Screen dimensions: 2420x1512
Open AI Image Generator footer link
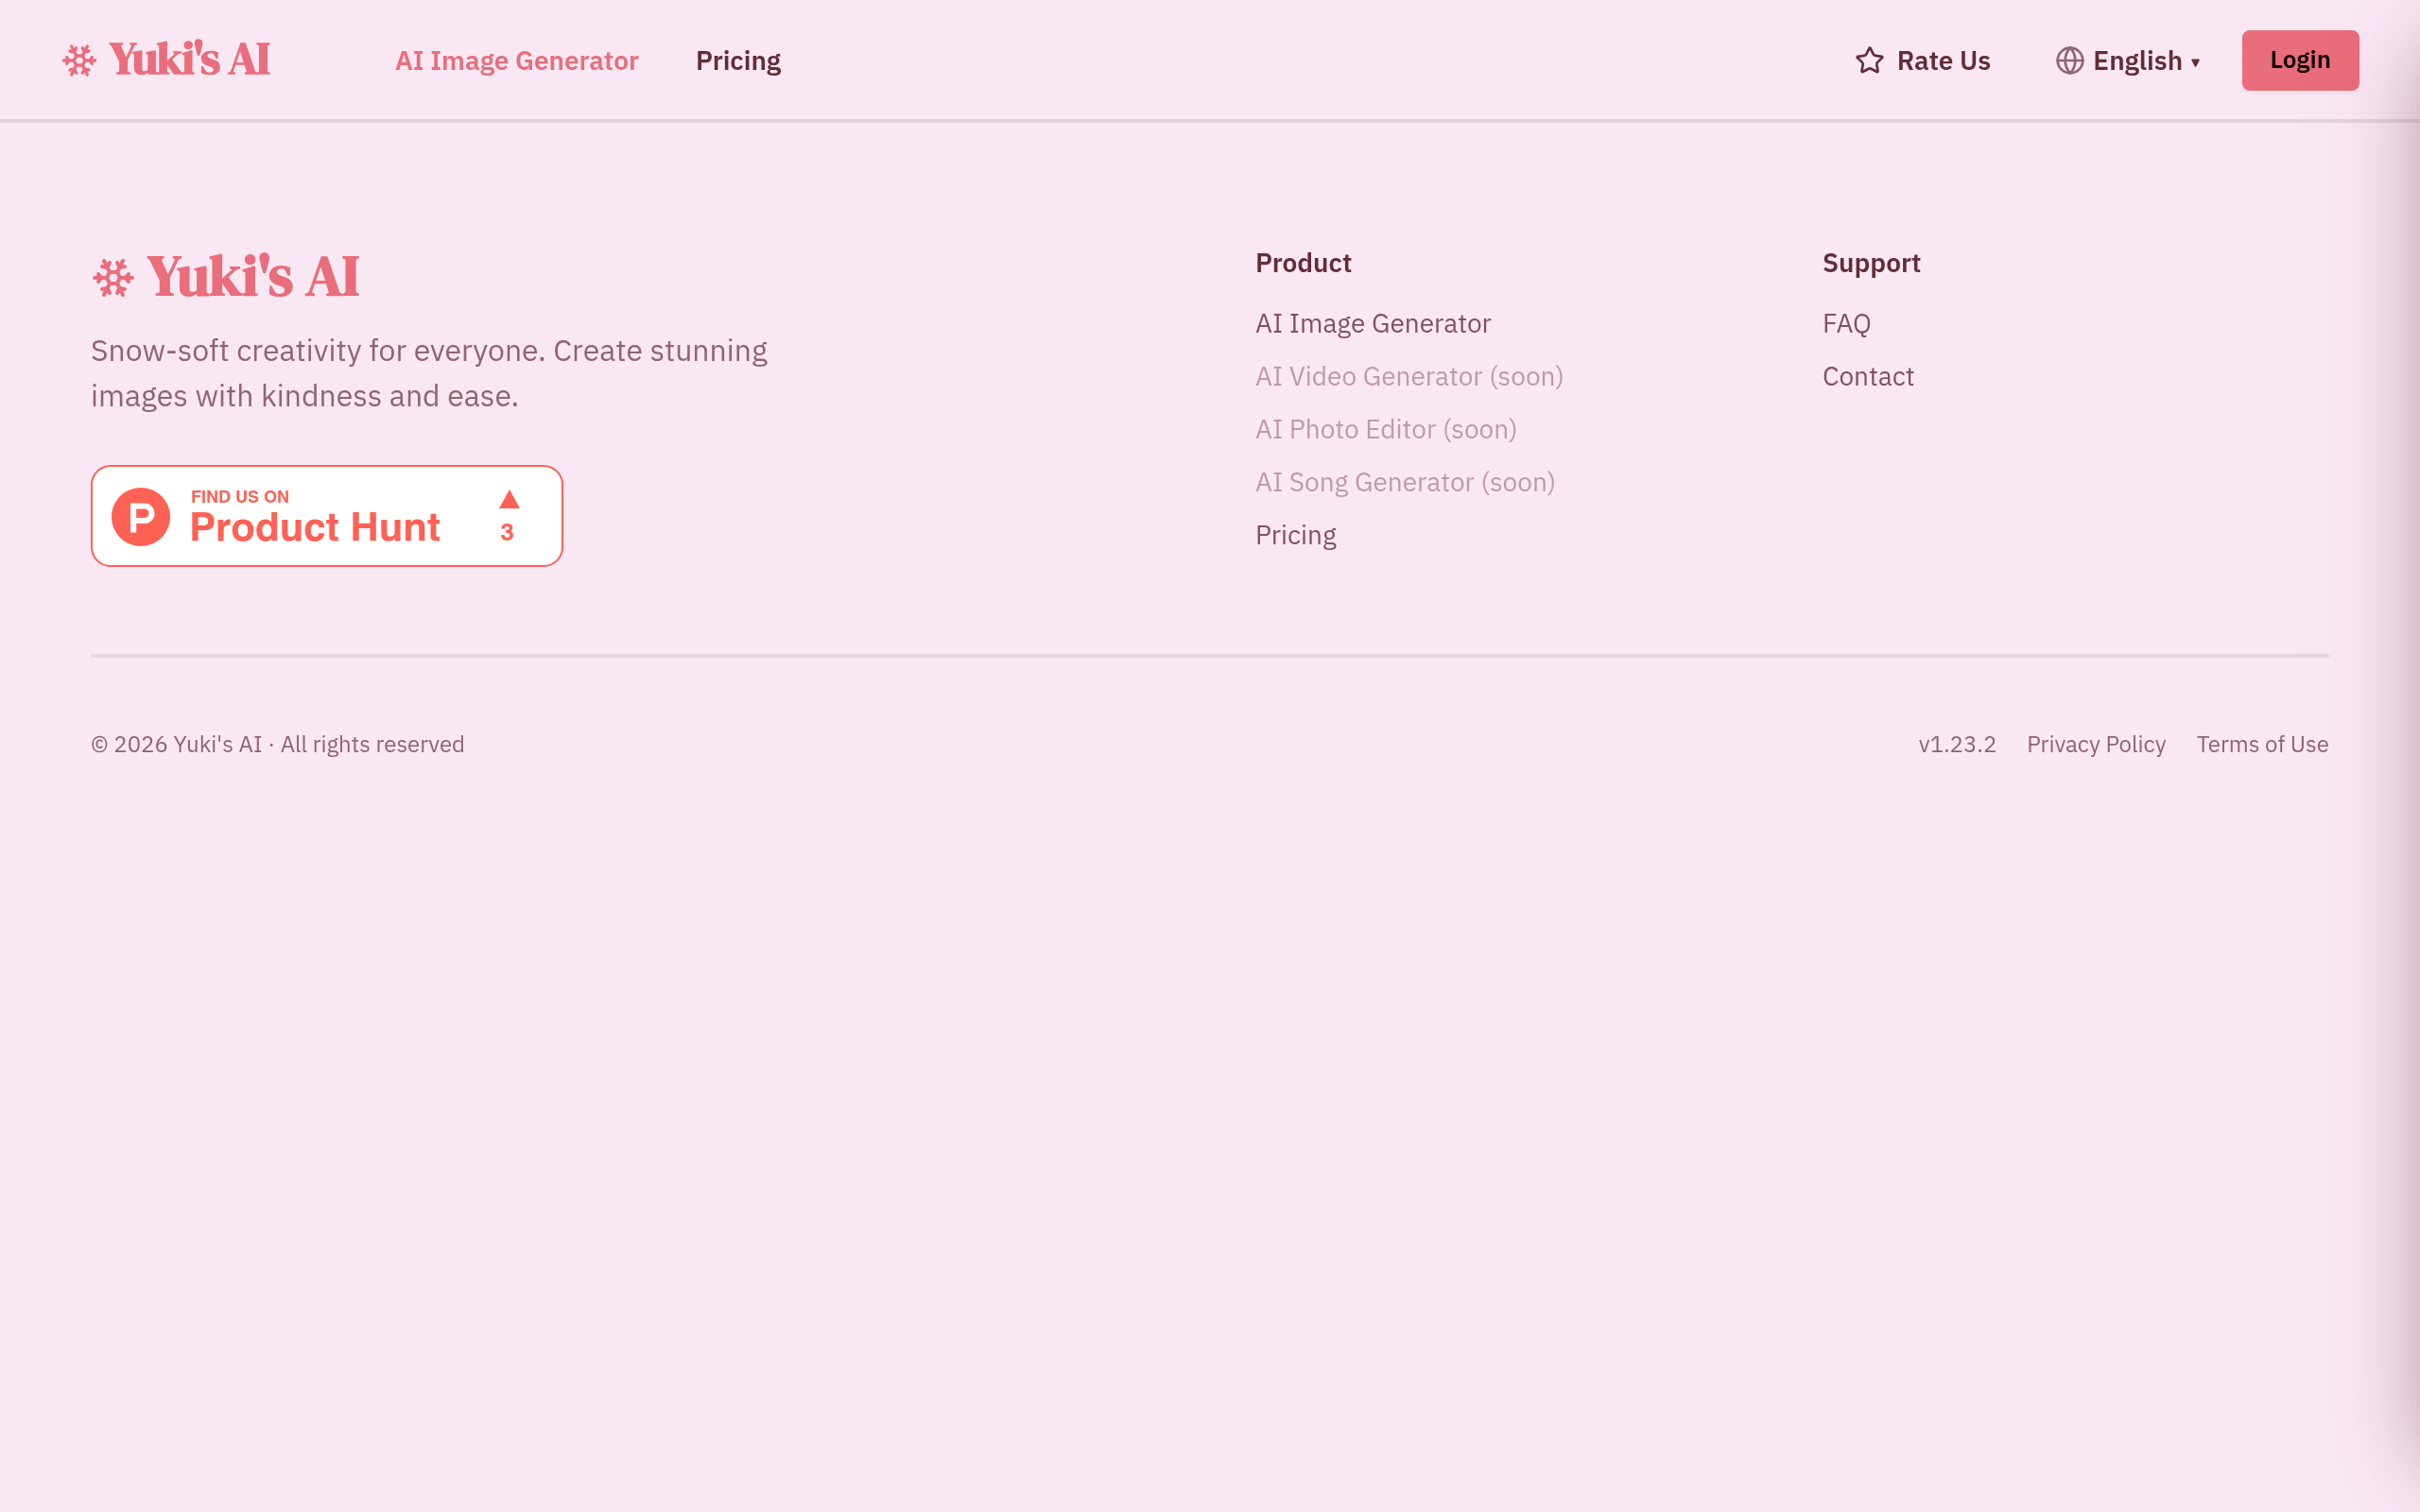point(1373,324)
